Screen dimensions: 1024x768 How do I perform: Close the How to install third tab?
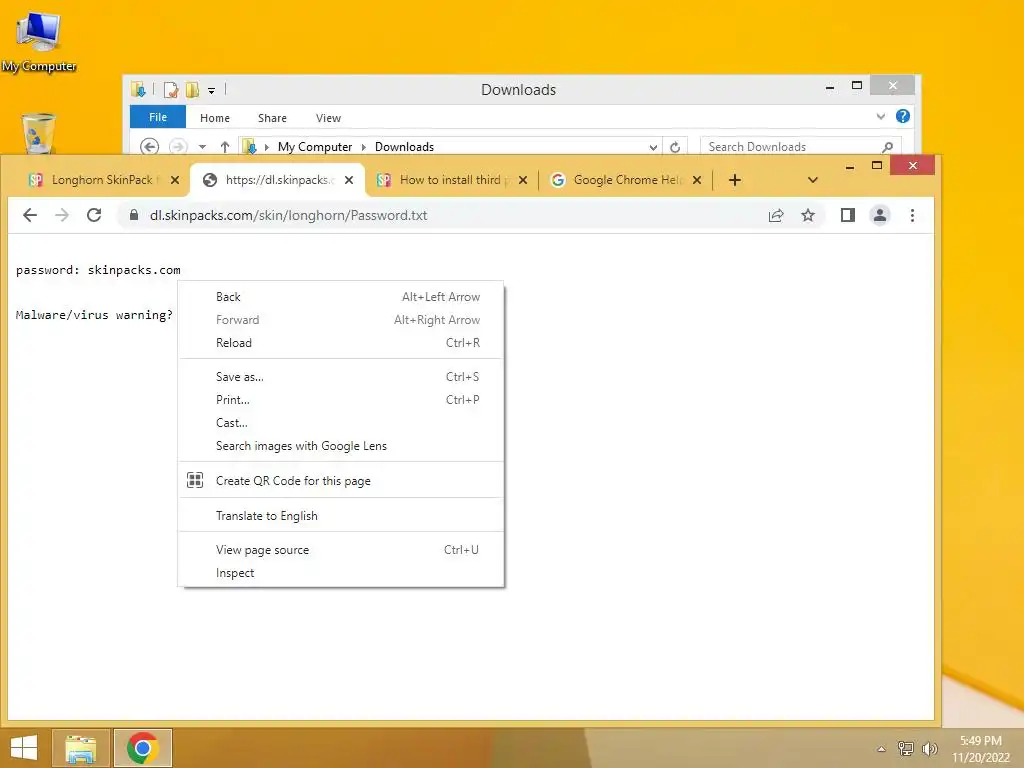[523, 180]
